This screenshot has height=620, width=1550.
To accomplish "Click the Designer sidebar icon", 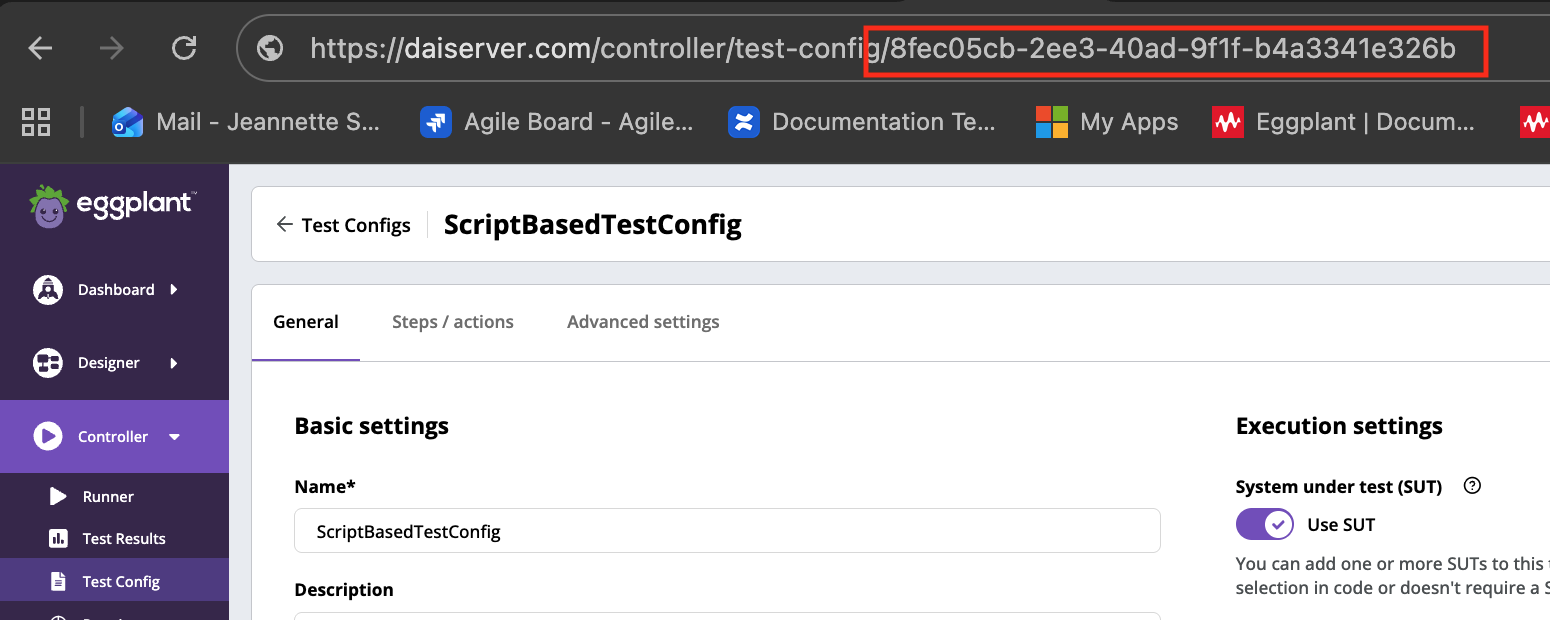I will pos(47,363).
